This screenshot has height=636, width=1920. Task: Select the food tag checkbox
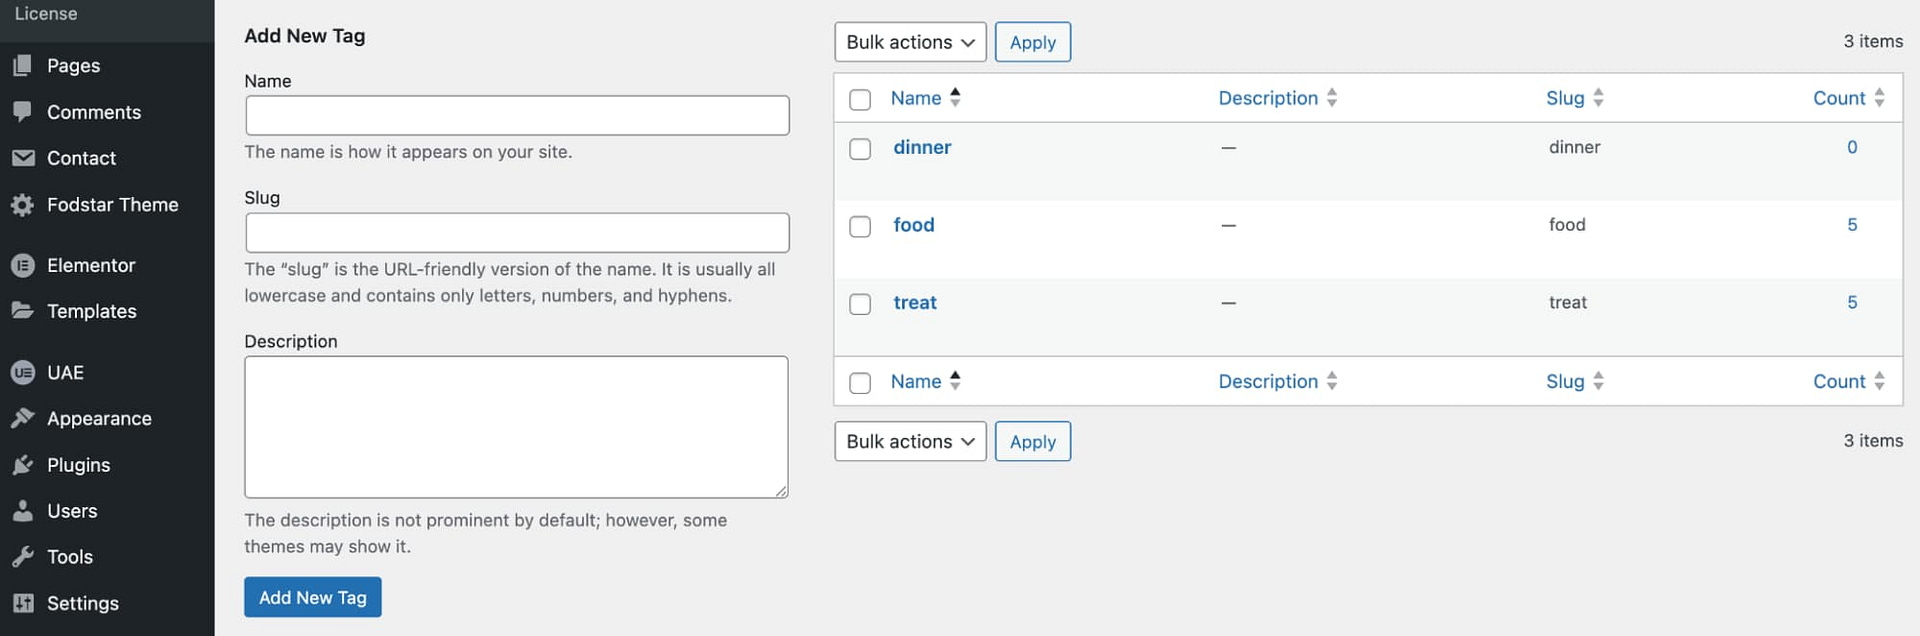point(860,227)
